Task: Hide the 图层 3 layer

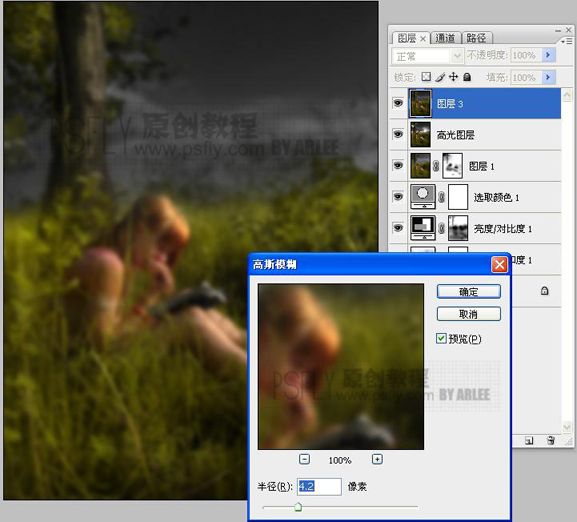Action: [398, 103]
